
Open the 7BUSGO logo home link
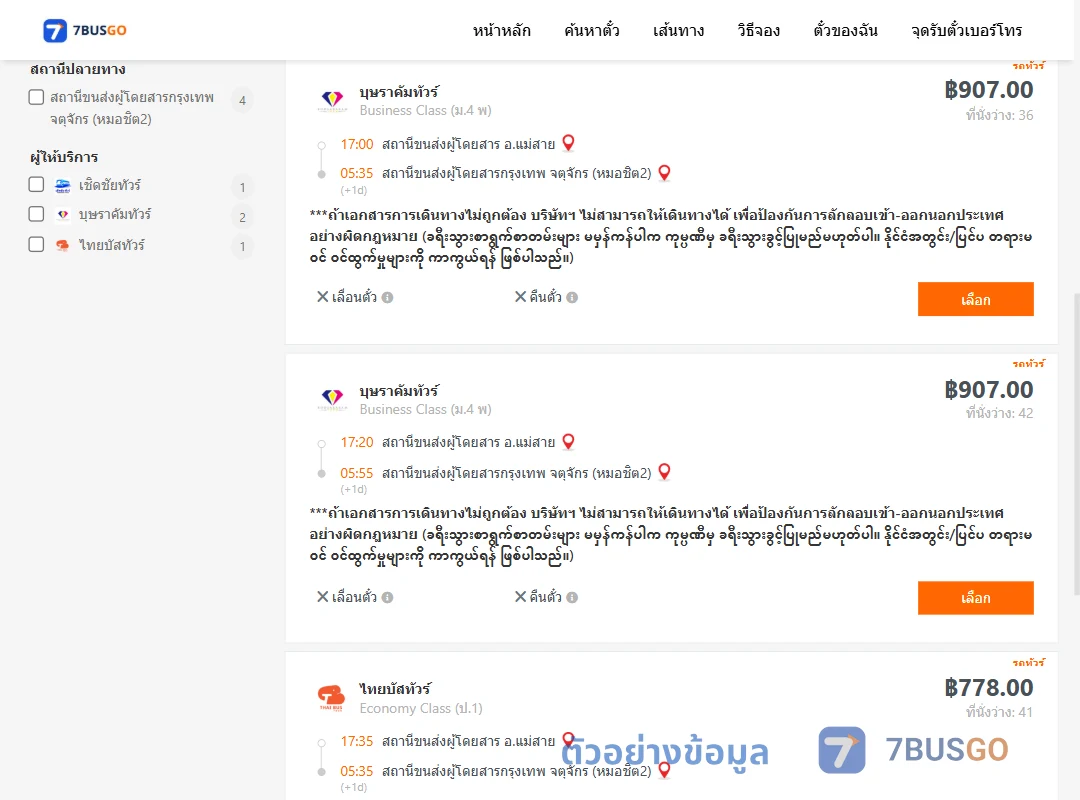[85, 30]
